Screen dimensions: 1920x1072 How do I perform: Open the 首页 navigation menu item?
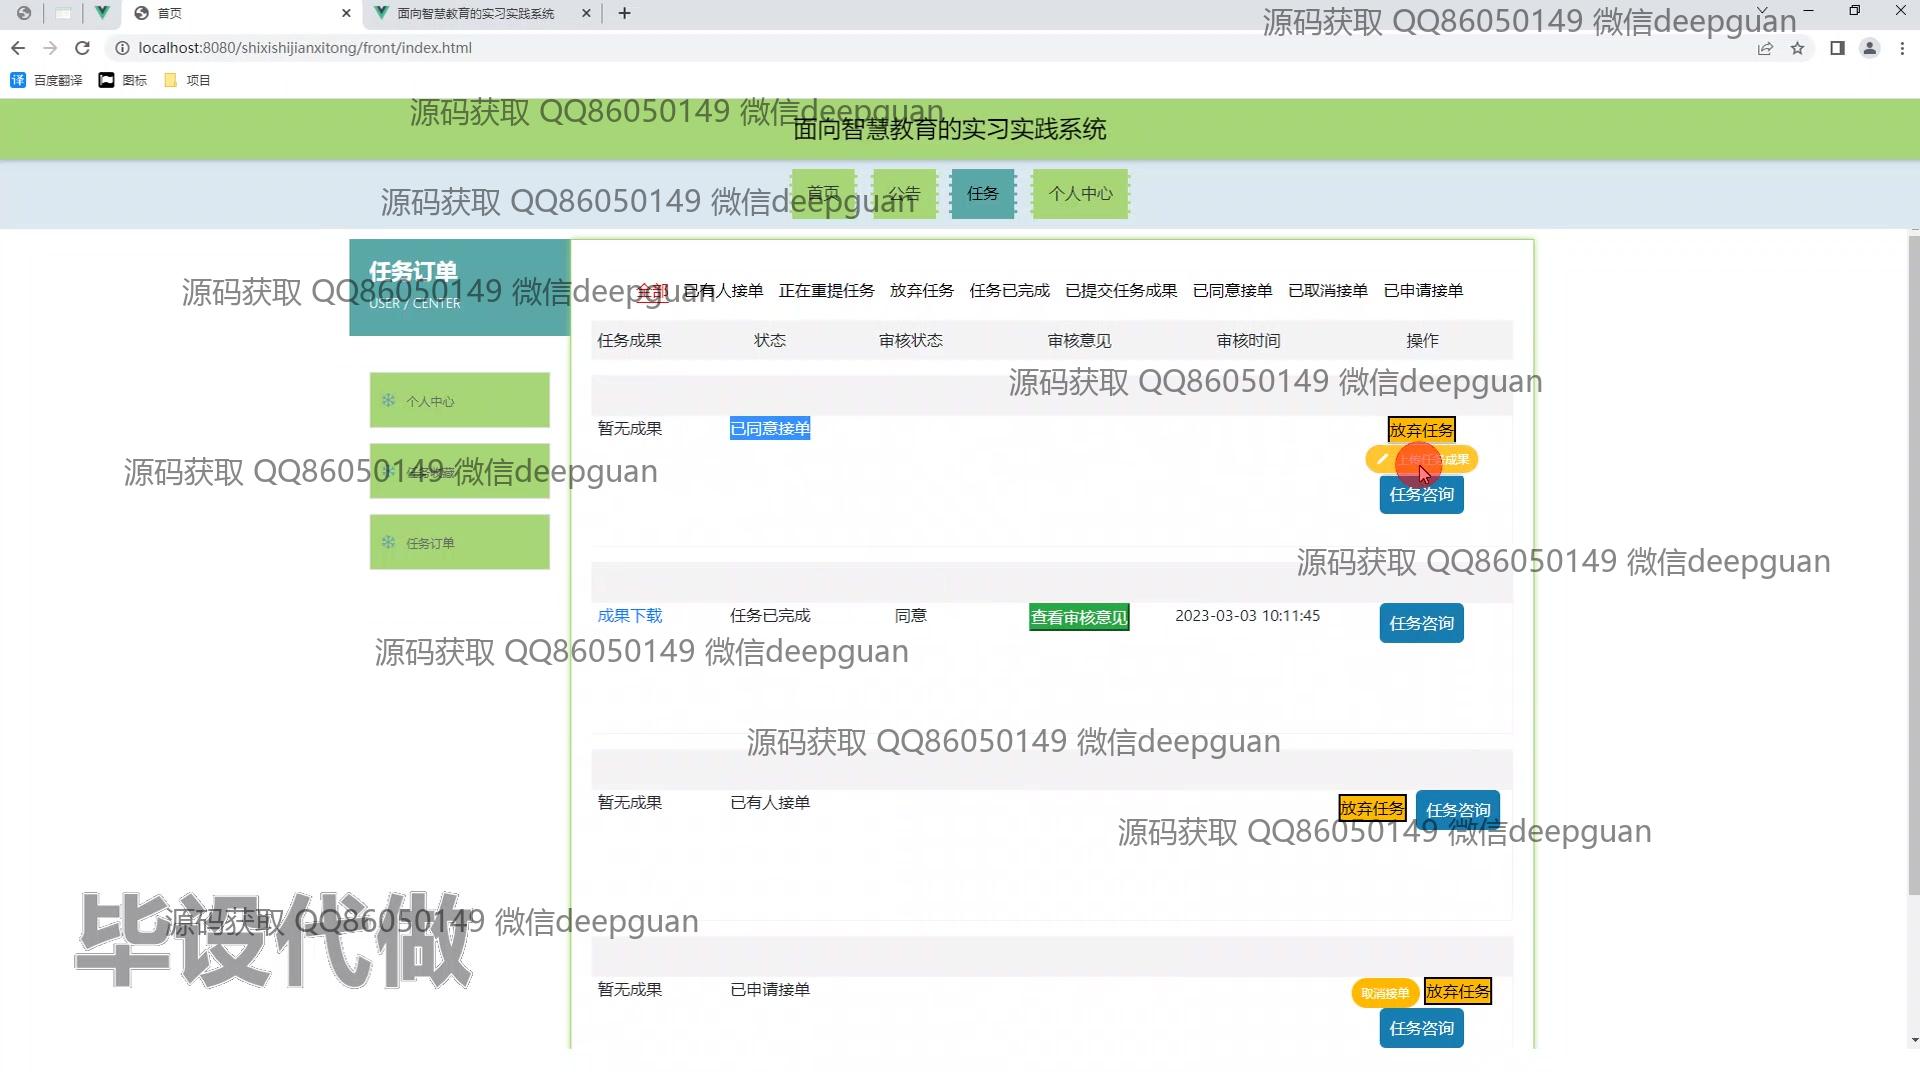tap(824, 194)
